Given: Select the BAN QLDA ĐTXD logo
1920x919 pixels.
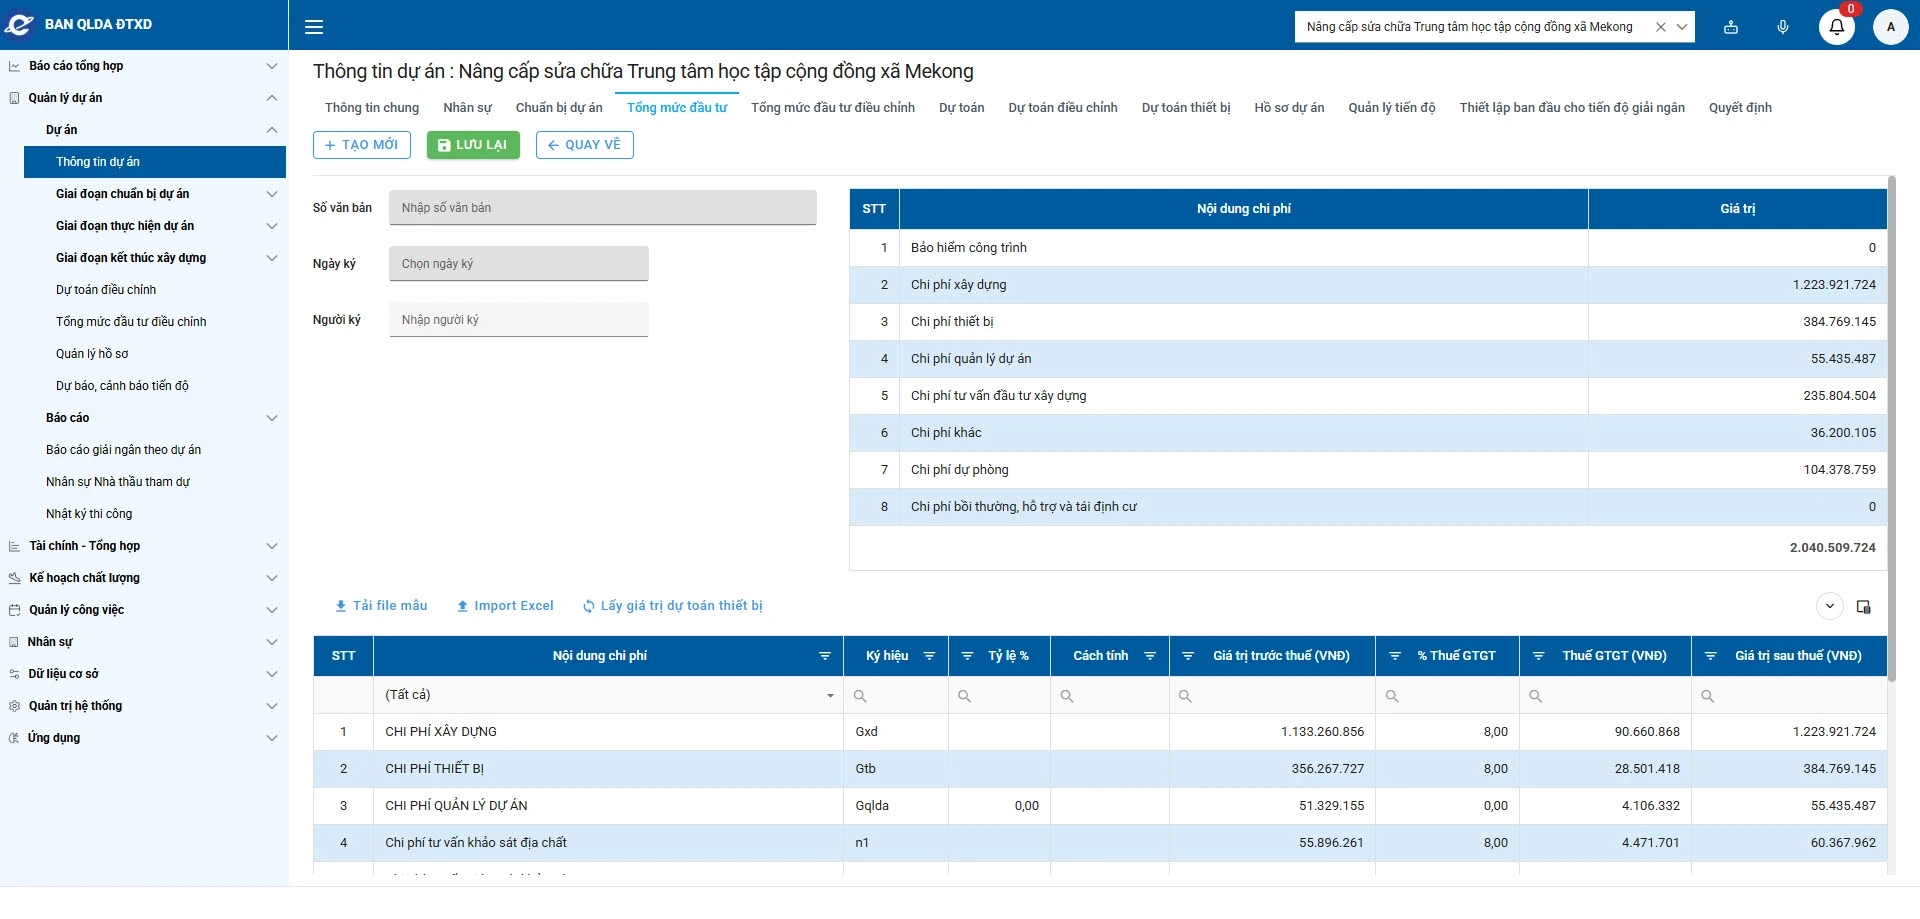Looking at the screenshot, I should 19,25.
